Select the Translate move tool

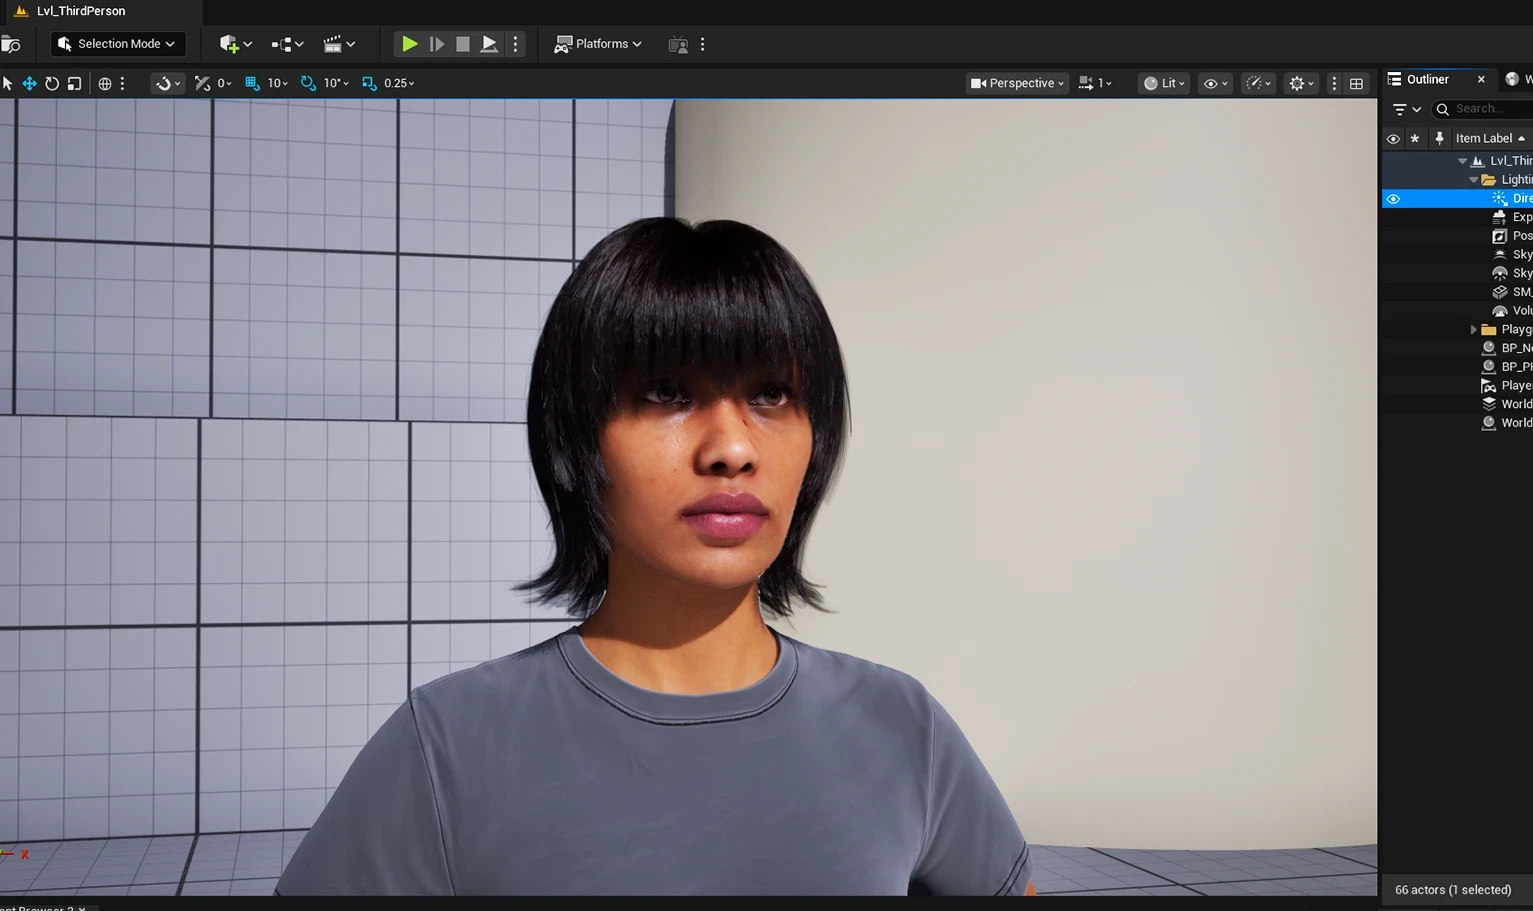(29, 83)
